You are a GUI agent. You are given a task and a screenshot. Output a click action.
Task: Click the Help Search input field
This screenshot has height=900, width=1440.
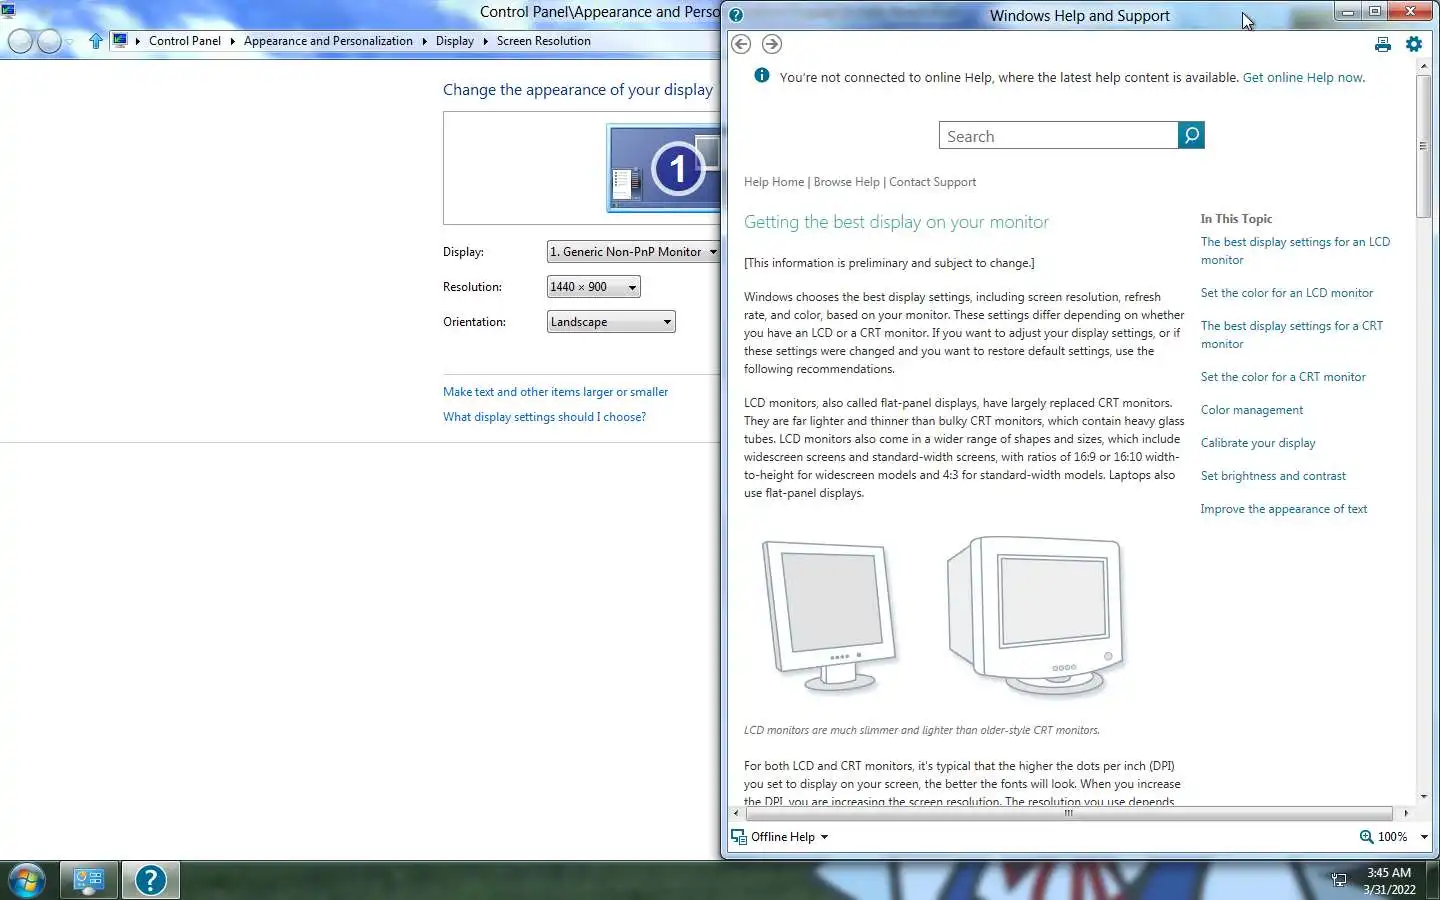1059,135
